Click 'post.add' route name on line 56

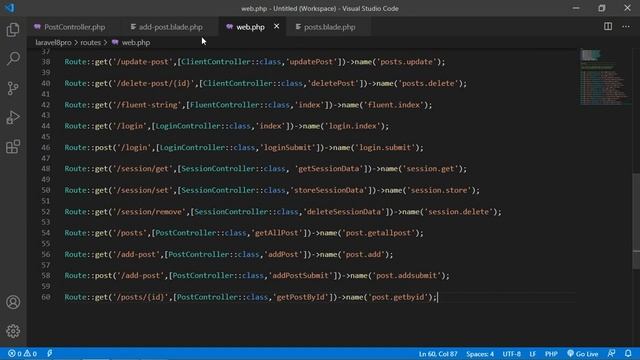click(364, 254)
